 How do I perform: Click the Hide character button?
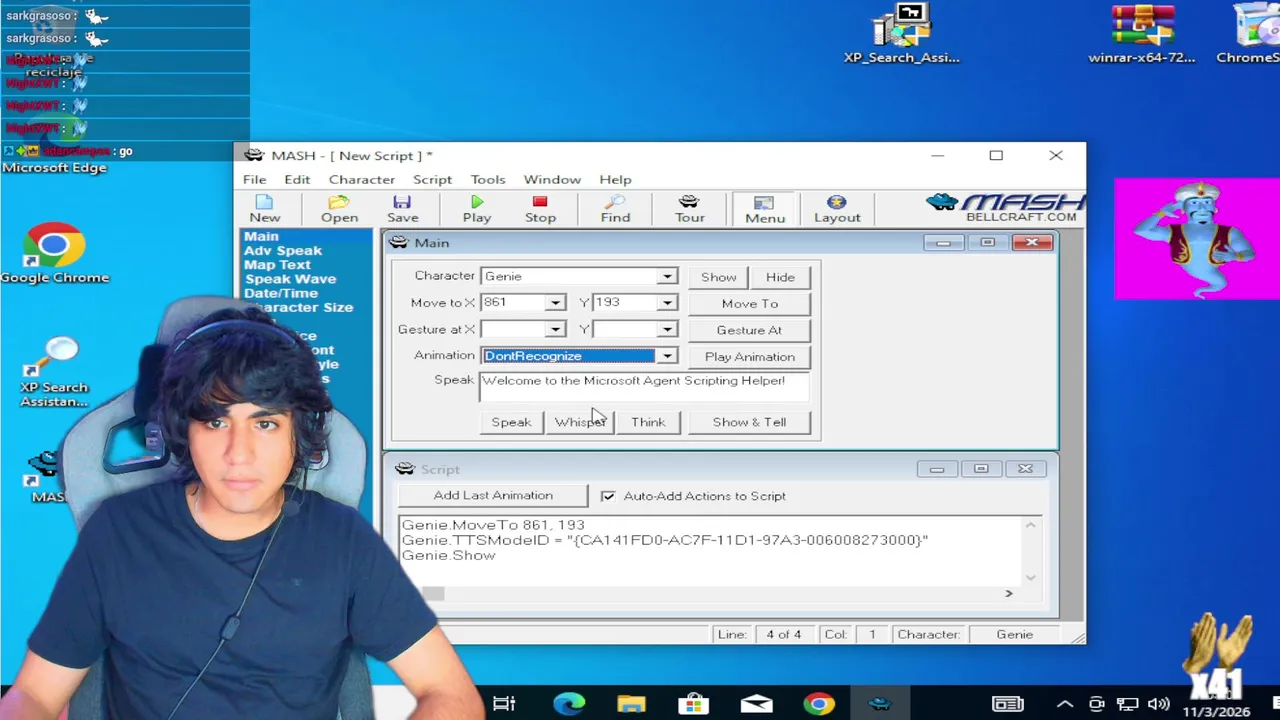[x=780, y=277]
